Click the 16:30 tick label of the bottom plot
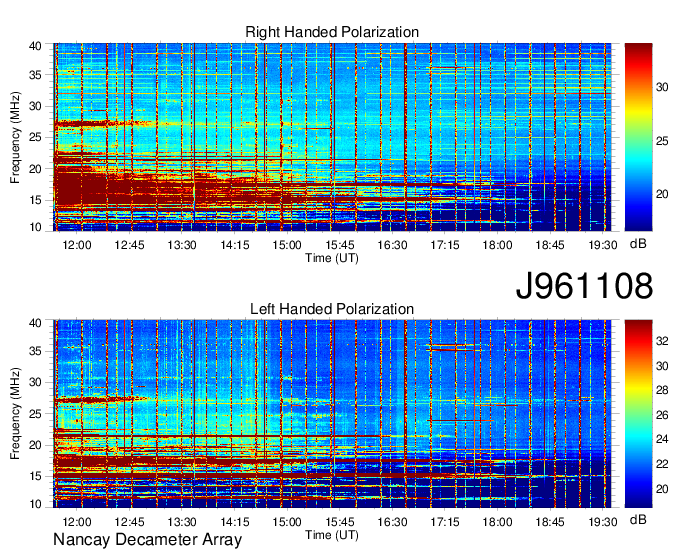The height and width of the screenshot is (552, 680). point(392,522)
